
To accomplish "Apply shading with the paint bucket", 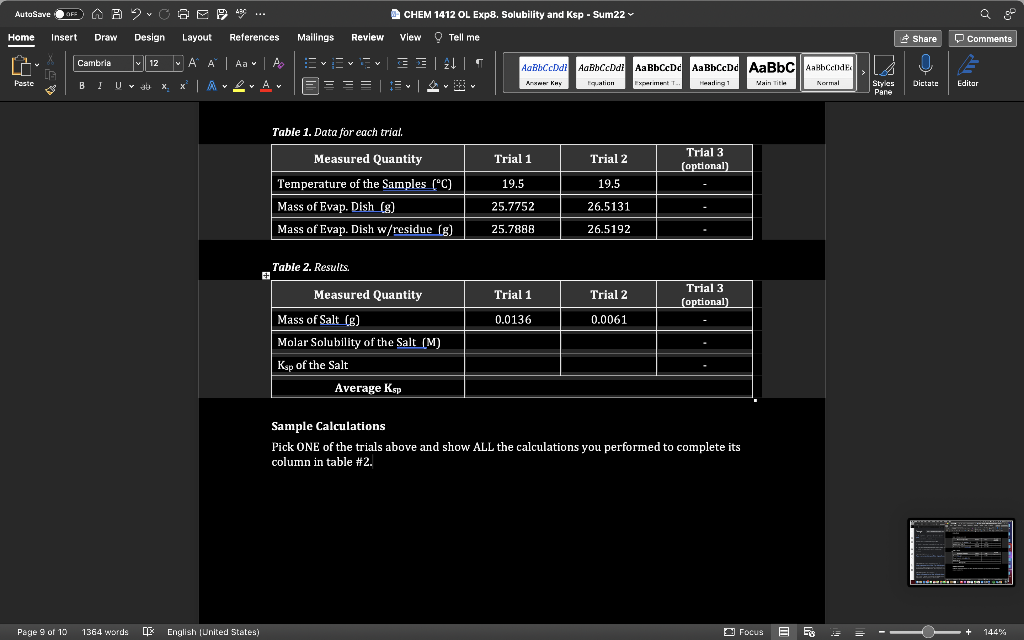I will pos(433,86).
